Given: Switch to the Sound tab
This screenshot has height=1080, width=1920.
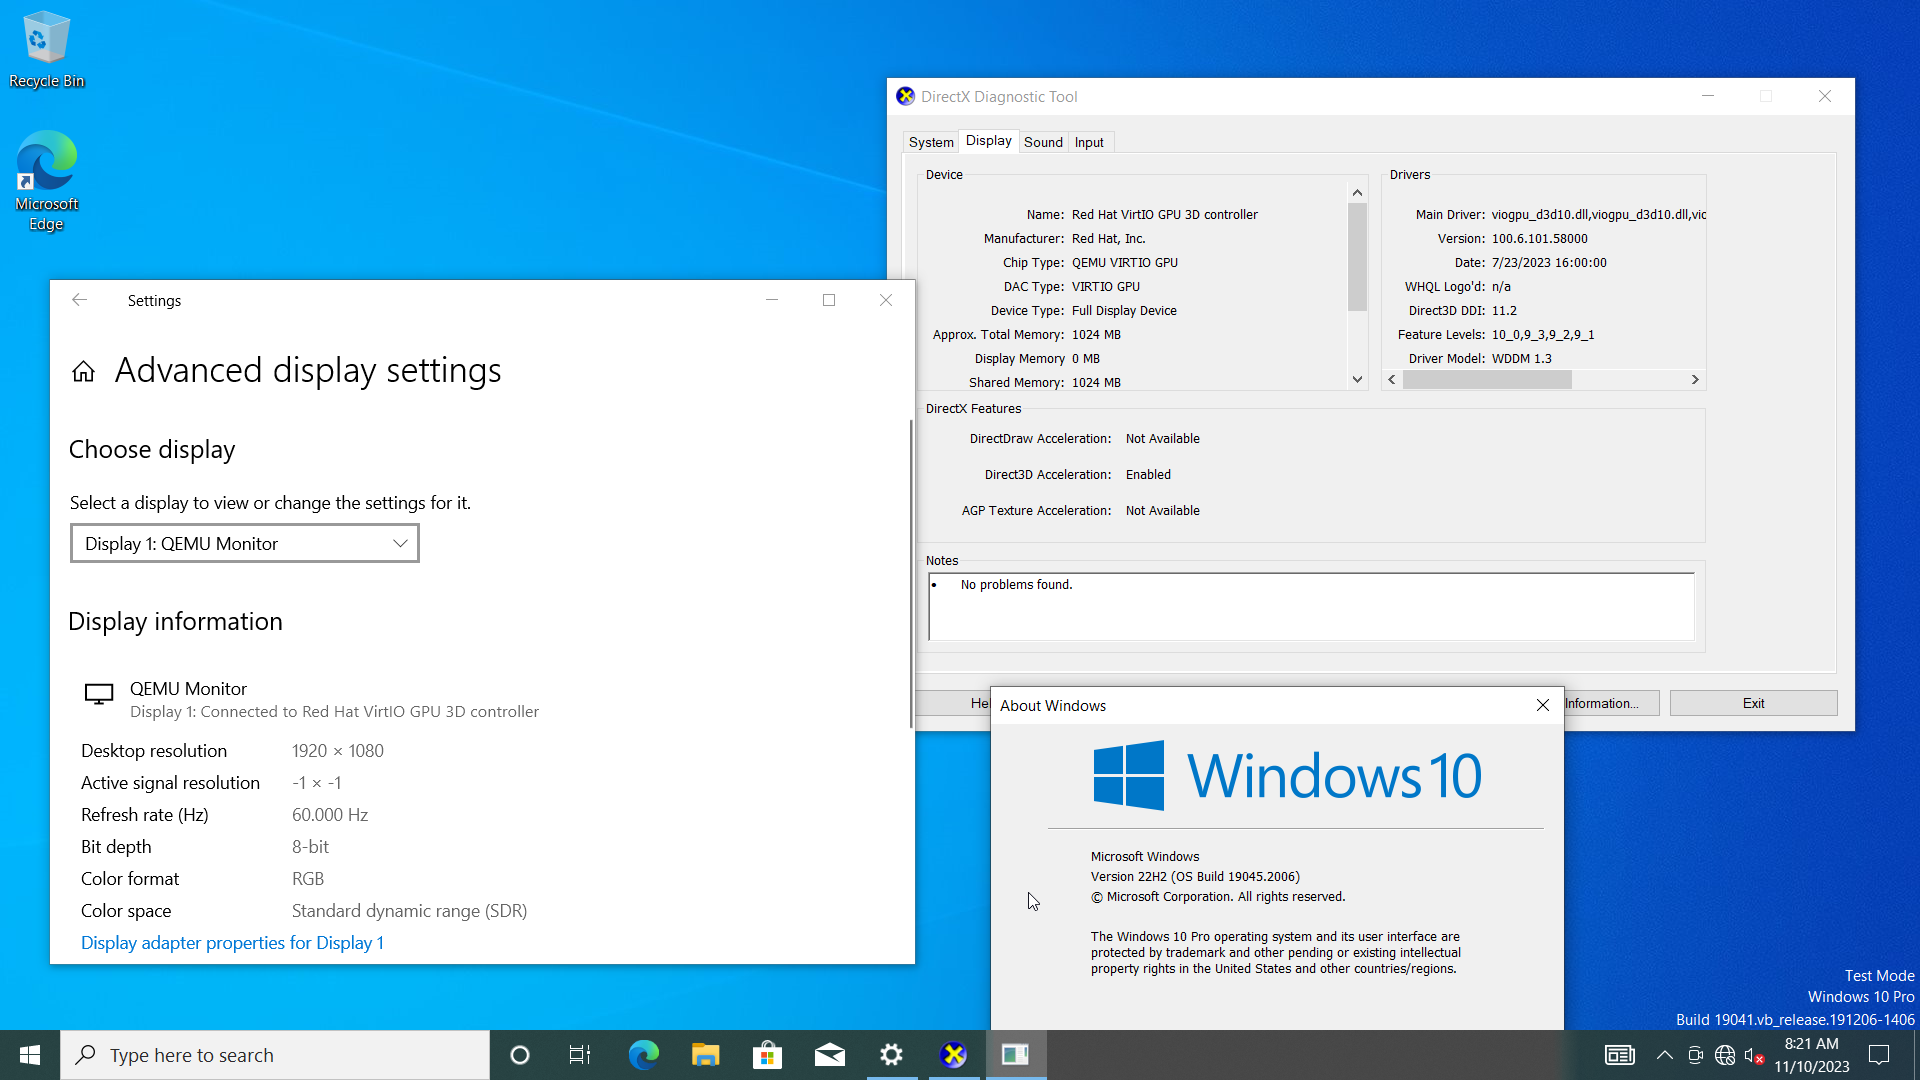Looking at the screenshot, I should [1043, 142].
